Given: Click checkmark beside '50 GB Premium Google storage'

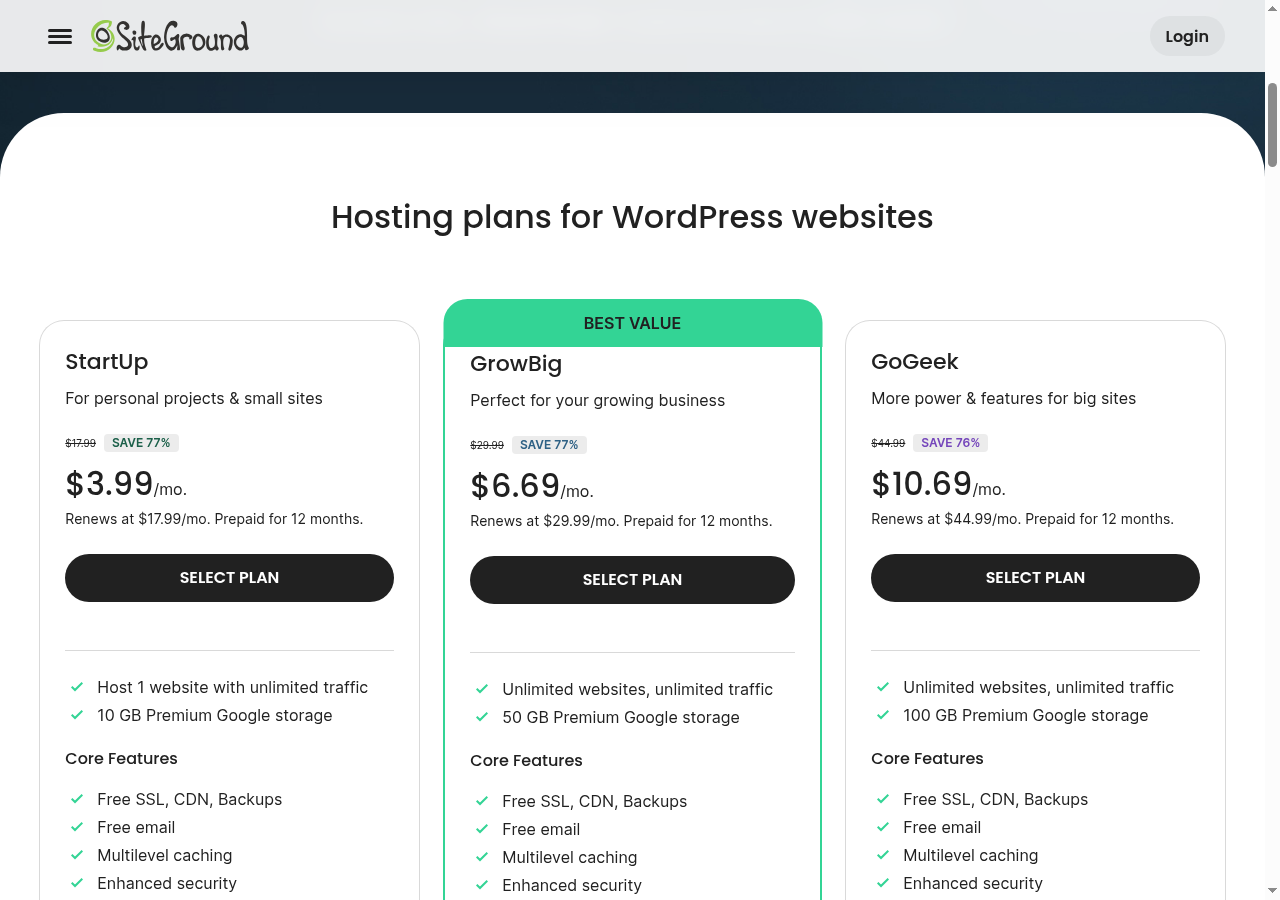Looking at the screenshot, I should (x=482, y=717).
